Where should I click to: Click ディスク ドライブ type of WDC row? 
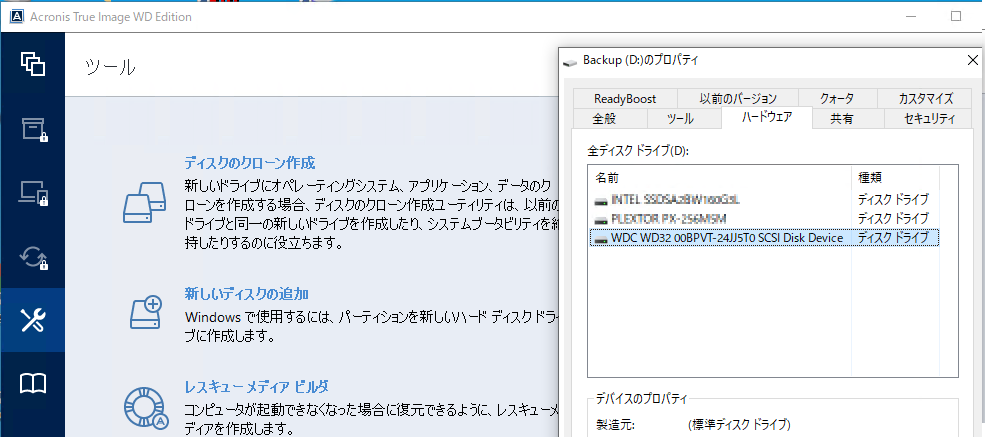coord(893,238)
